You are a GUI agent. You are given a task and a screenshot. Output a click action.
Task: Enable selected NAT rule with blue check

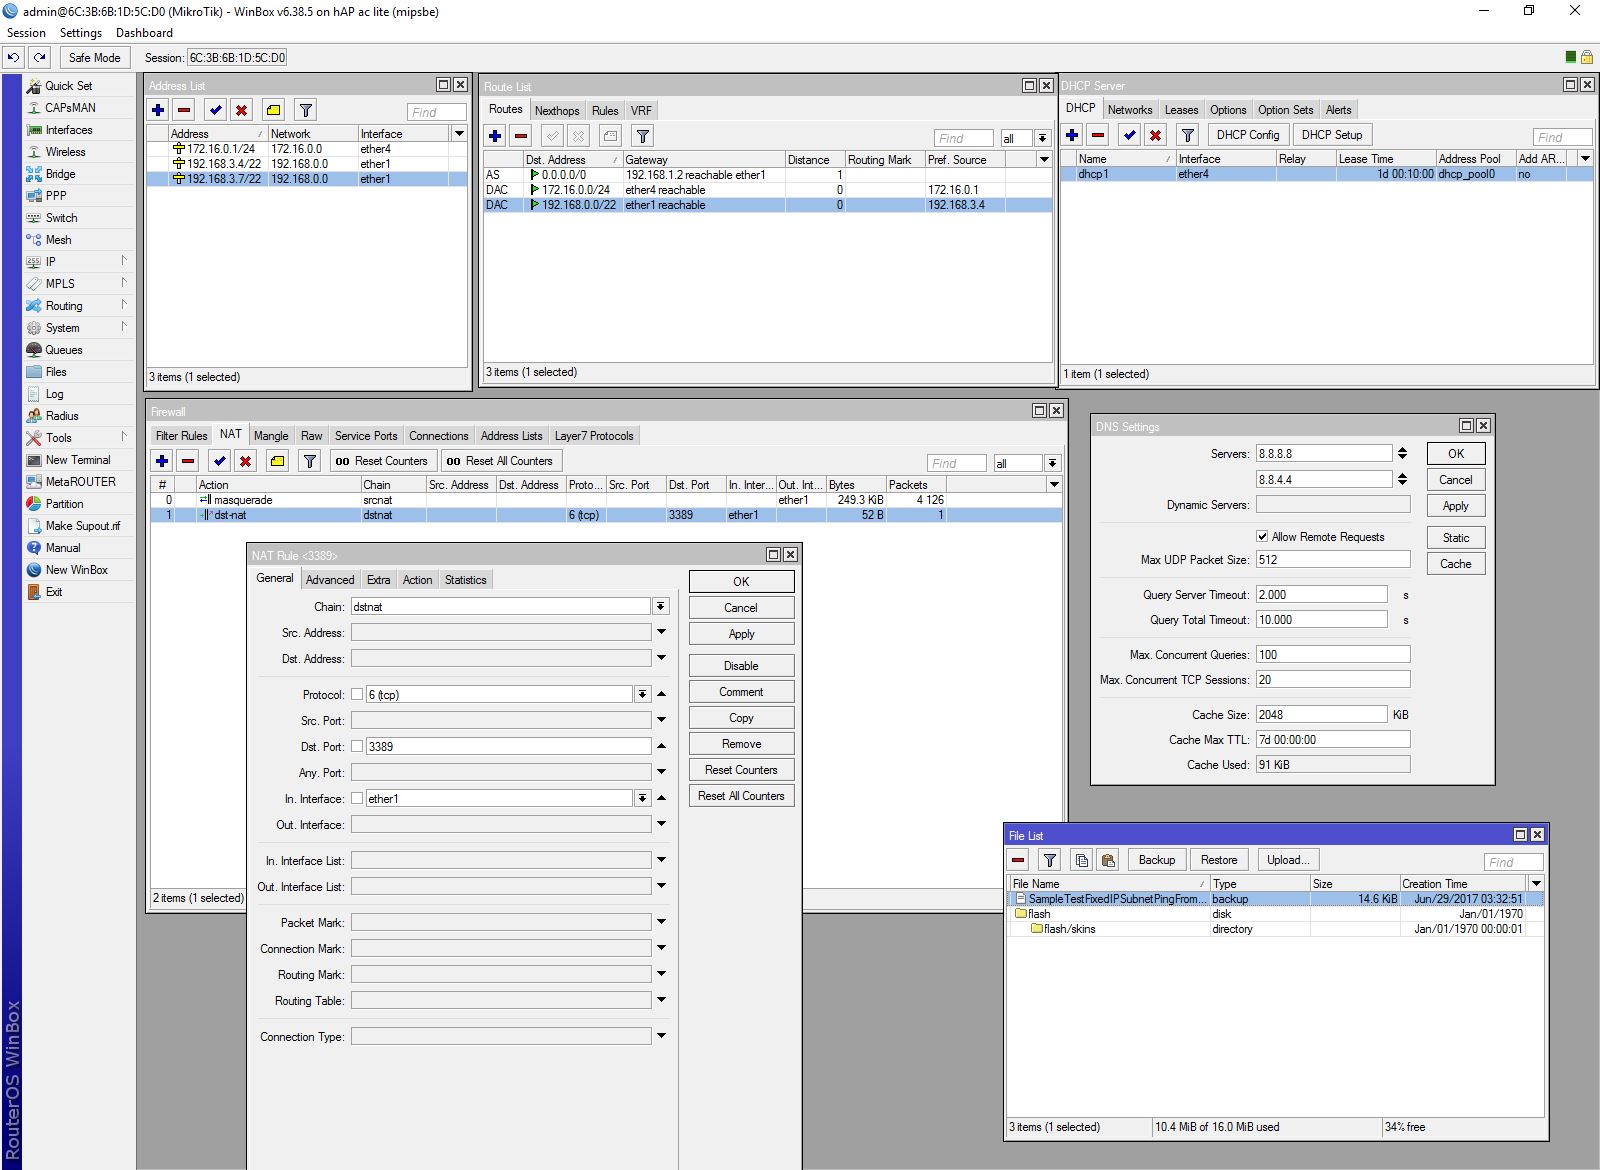pyautogui.click(x=219, y=461)
